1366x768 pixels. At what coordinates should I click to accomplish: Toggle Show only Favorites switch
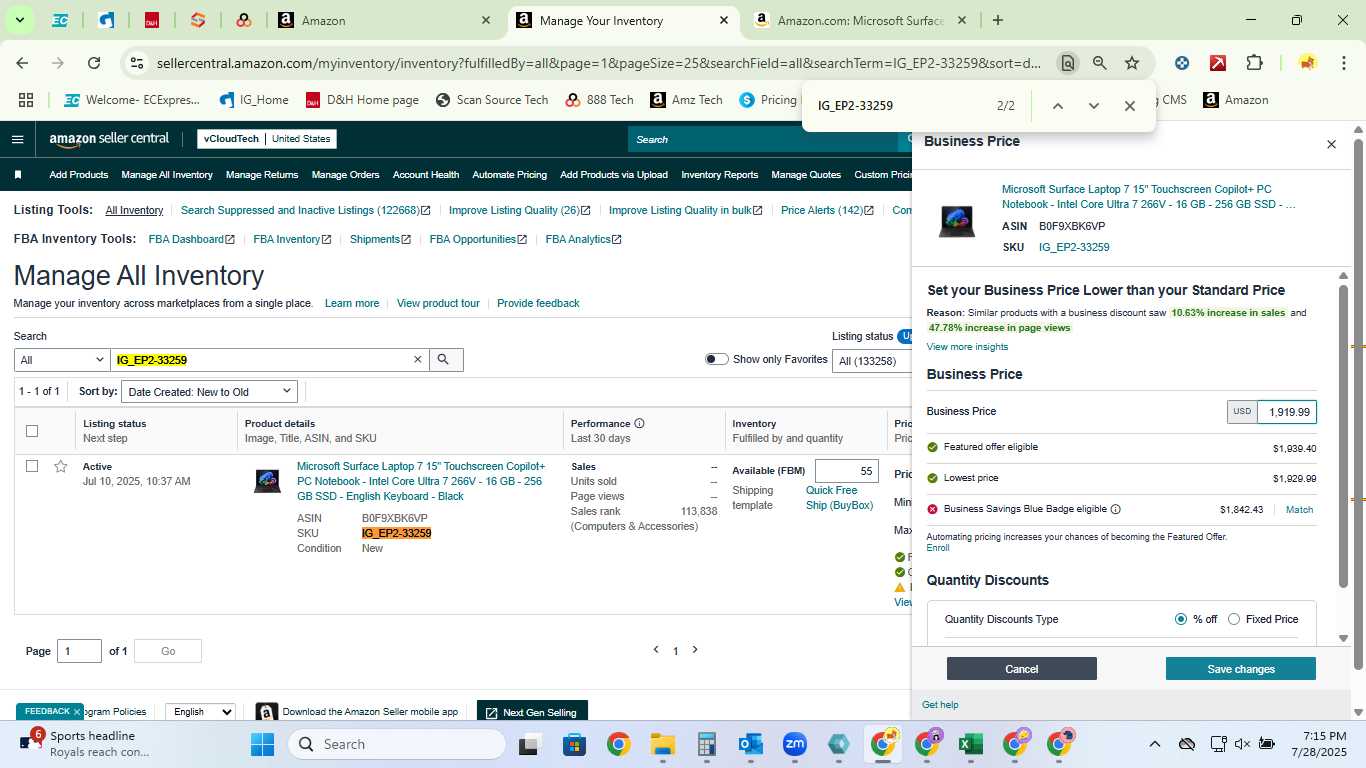coord(716,359)
